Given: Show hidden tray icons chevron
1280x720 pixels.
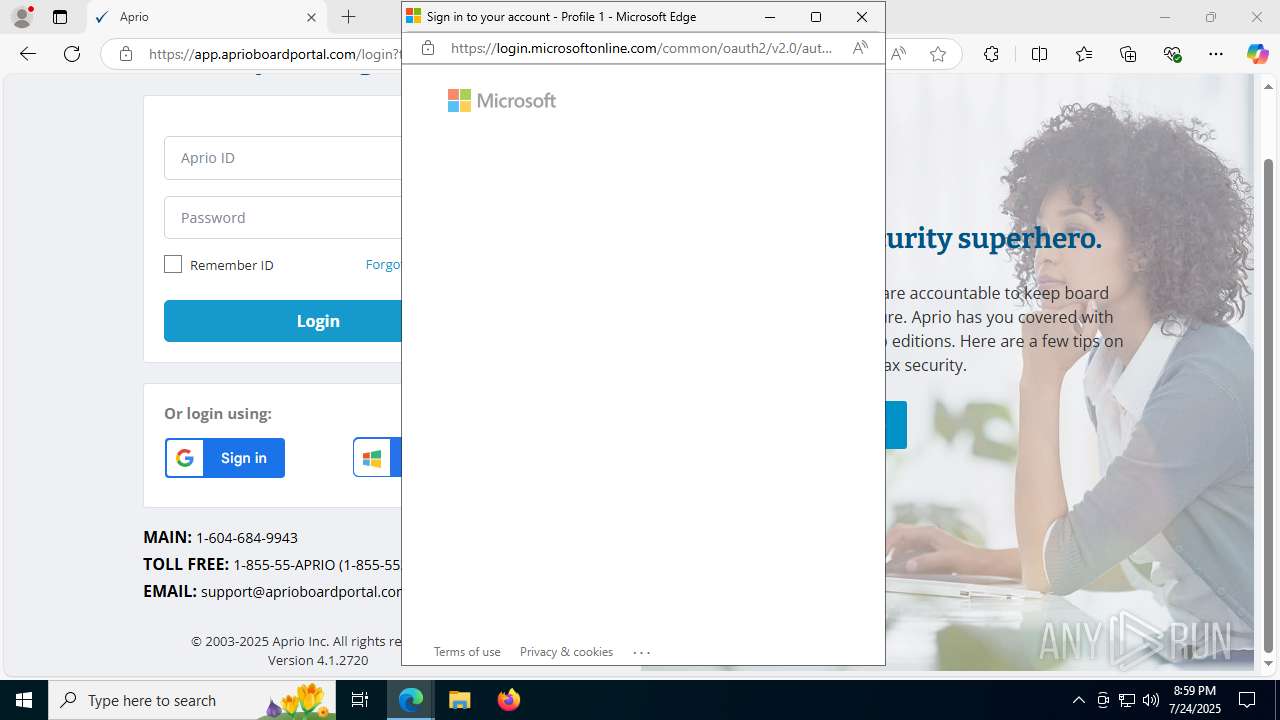Looking at the screenshot, I should tap(1078, 700).
